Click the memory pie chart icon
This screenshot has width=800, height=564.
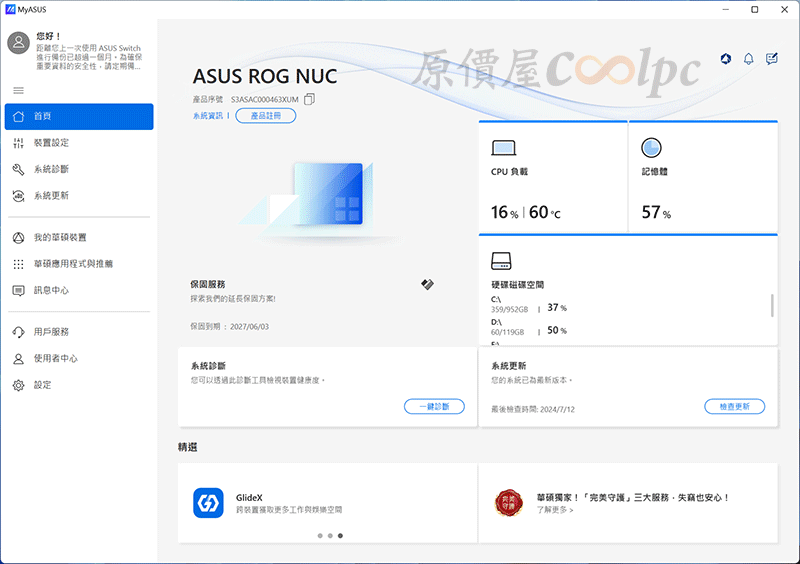652,148
